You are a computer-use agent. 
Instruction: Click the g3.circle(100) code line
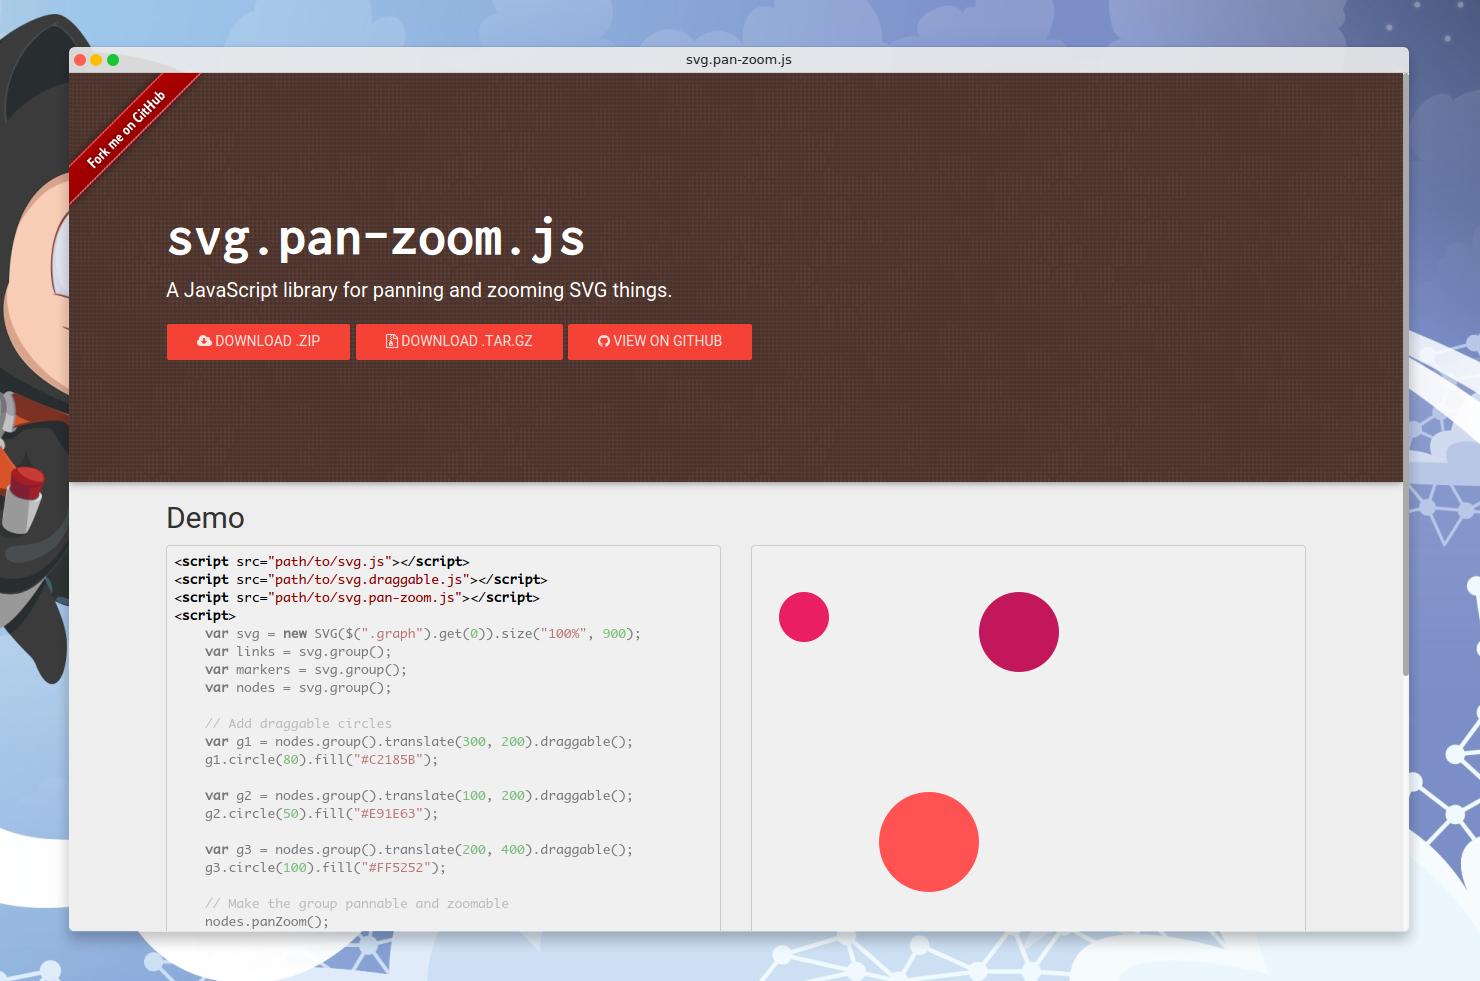pyautogui.click(x=325, y=868)
